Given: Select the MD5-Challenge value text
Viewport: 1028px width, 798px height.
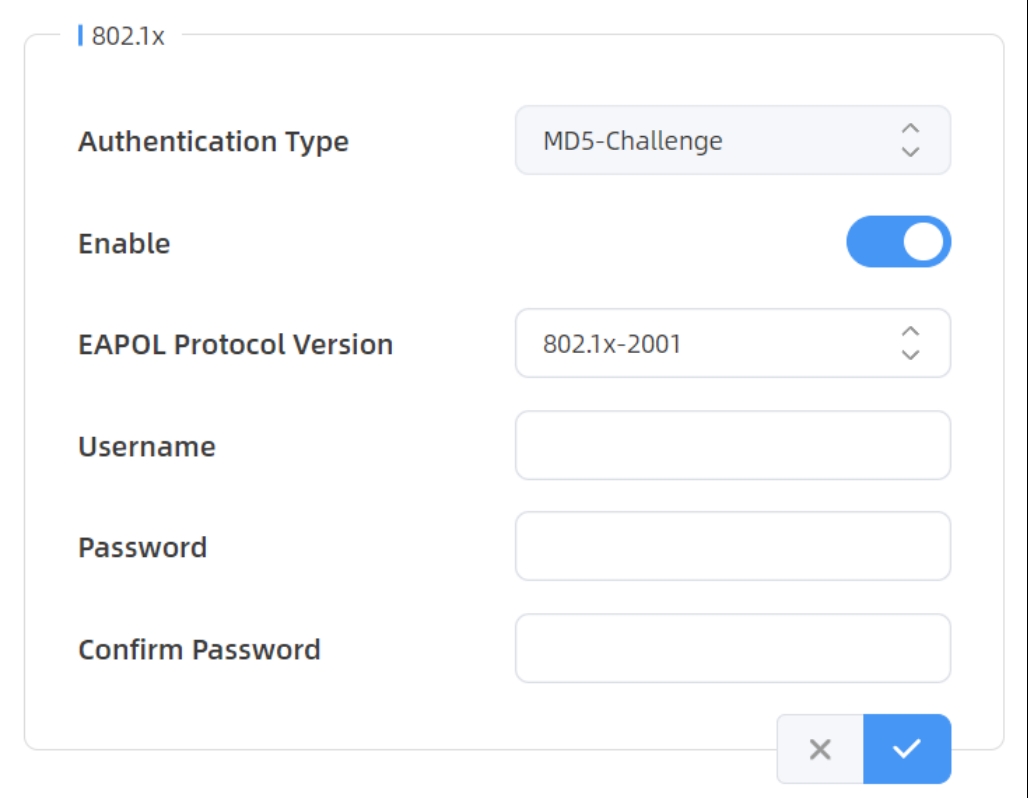Looking at the screenshot, I should [632, 141].
